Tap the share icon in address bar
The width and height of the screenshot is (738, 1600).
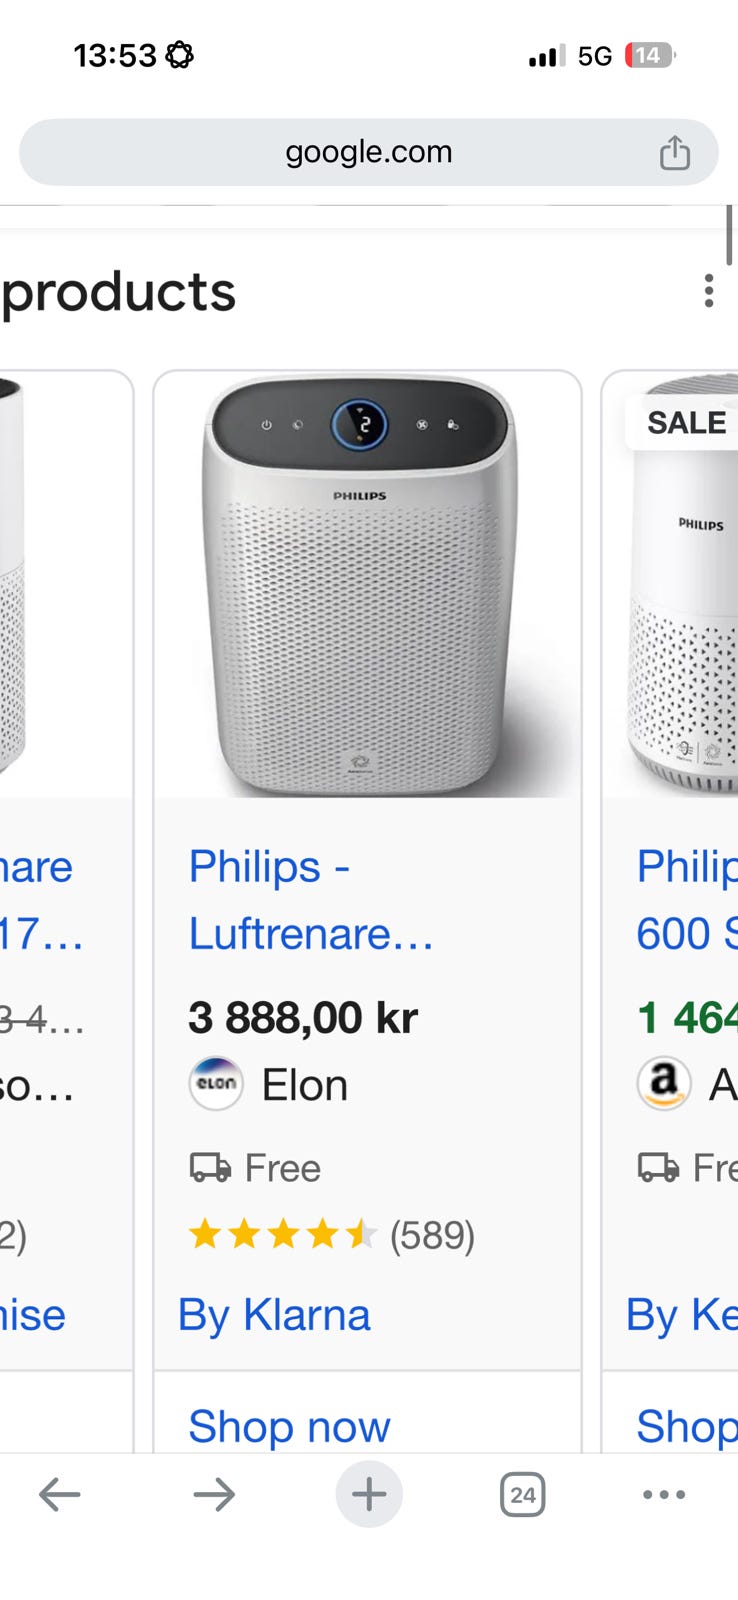pyautogui.click(x=674, y=153)
